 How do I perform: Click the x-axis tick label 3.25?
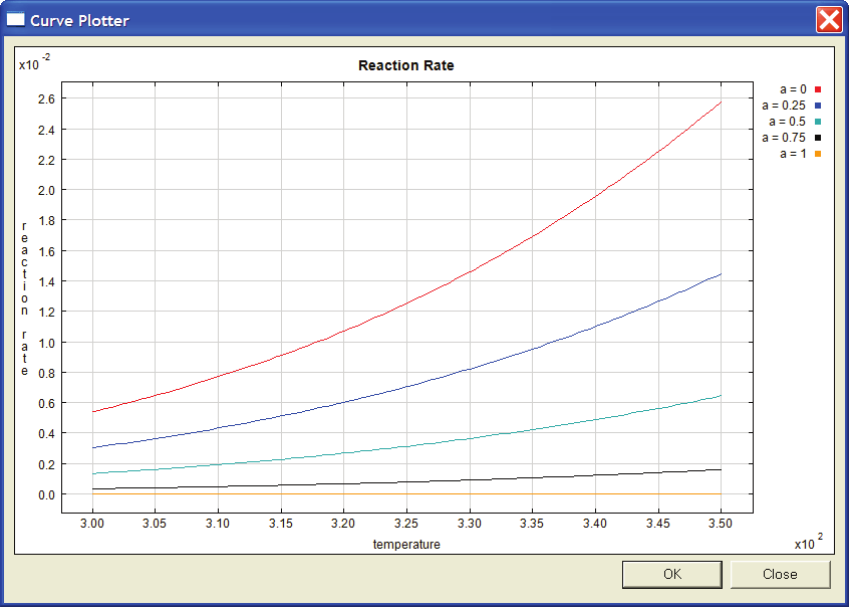click(x=406, y=524)
